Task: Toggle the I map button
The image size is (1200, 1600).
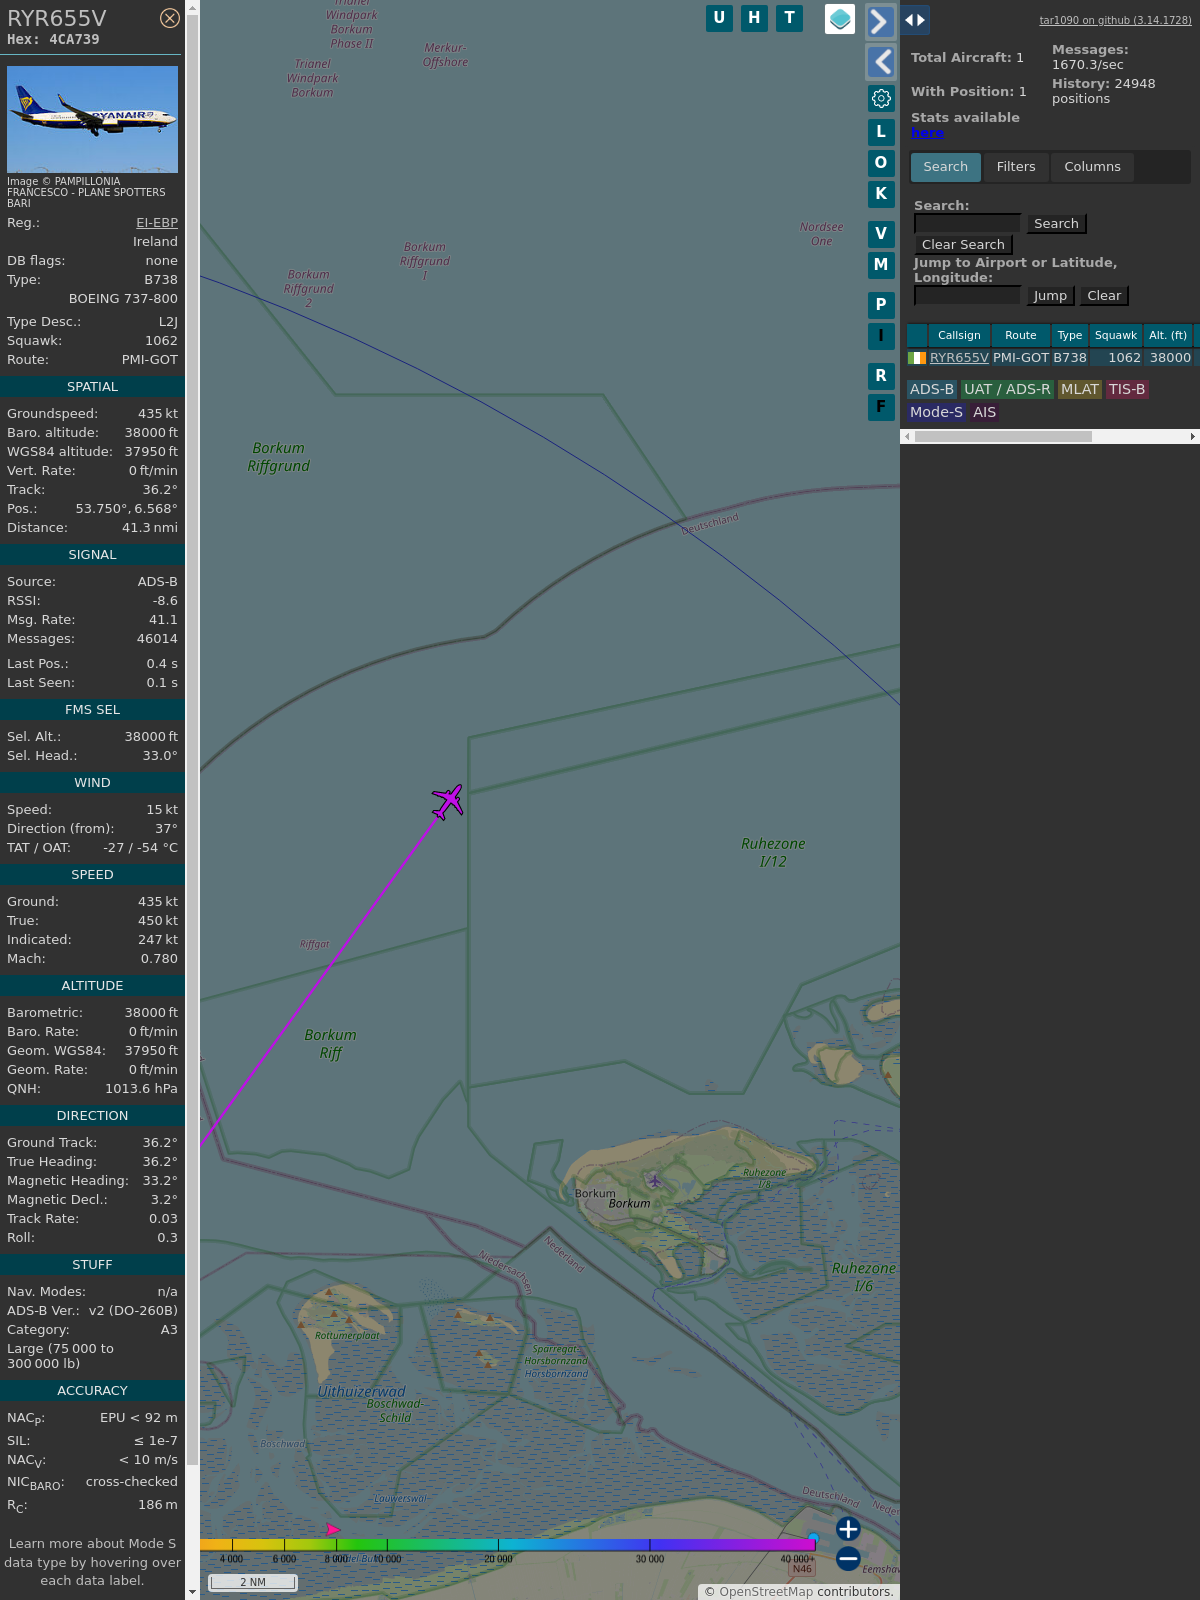Action: 881,336
